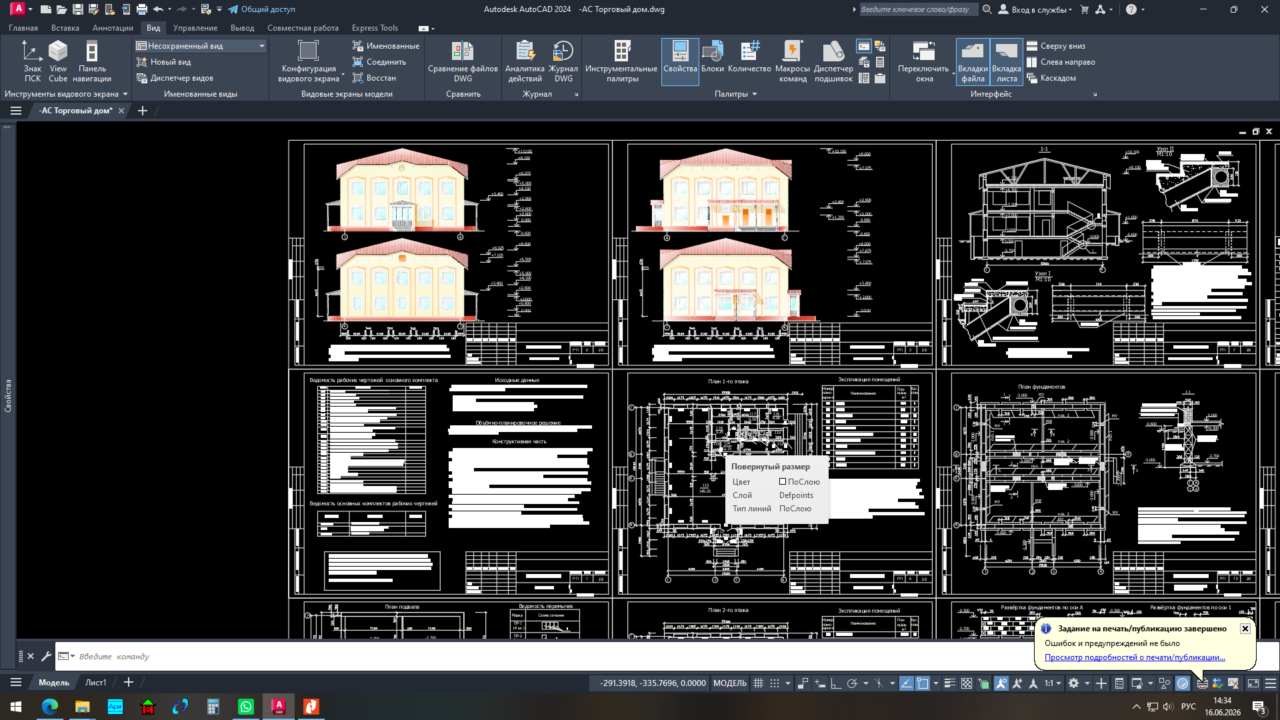
Task: Toggle snap mode in status bar
Action: pyautogui.click(x=775, y=683)
